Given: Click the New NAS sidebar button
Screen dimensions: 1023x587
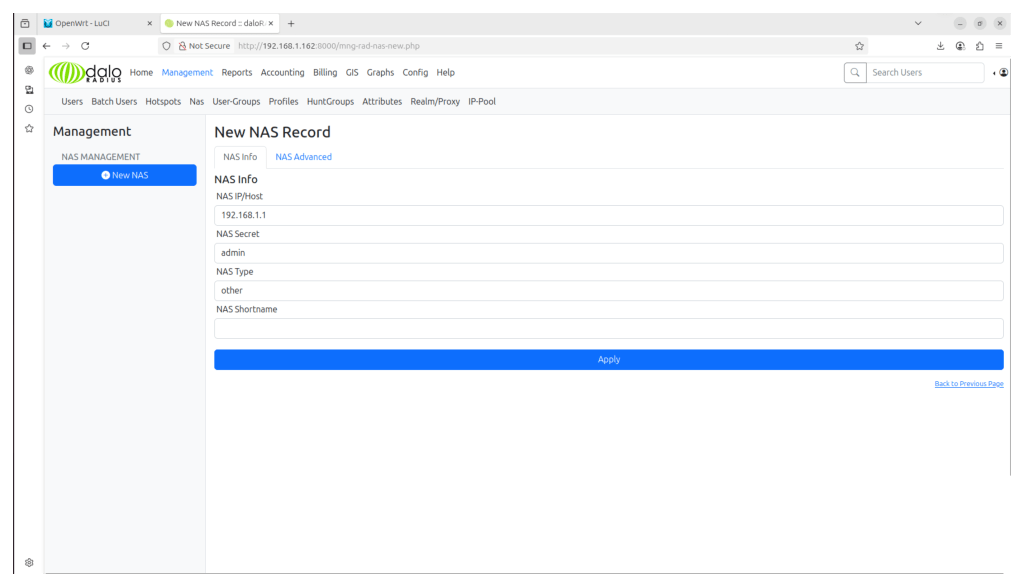Looking at the screenshot, I should point(125,175).
